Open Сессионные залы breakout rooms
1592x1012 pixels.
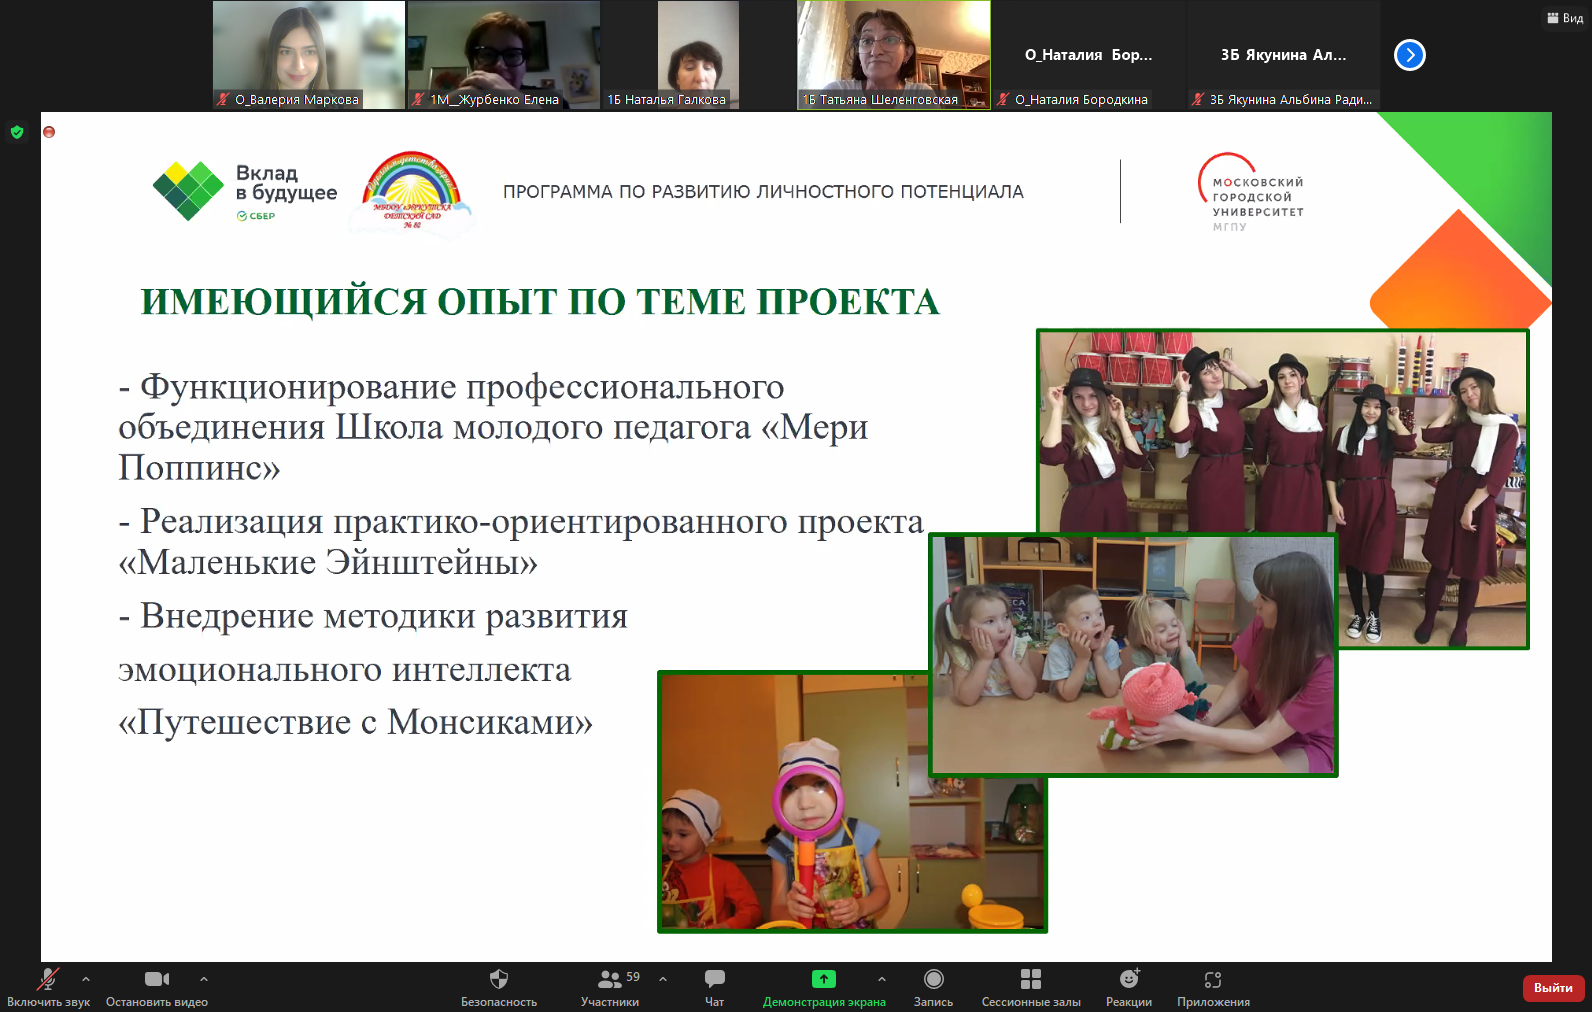(x=1031, y=987)
